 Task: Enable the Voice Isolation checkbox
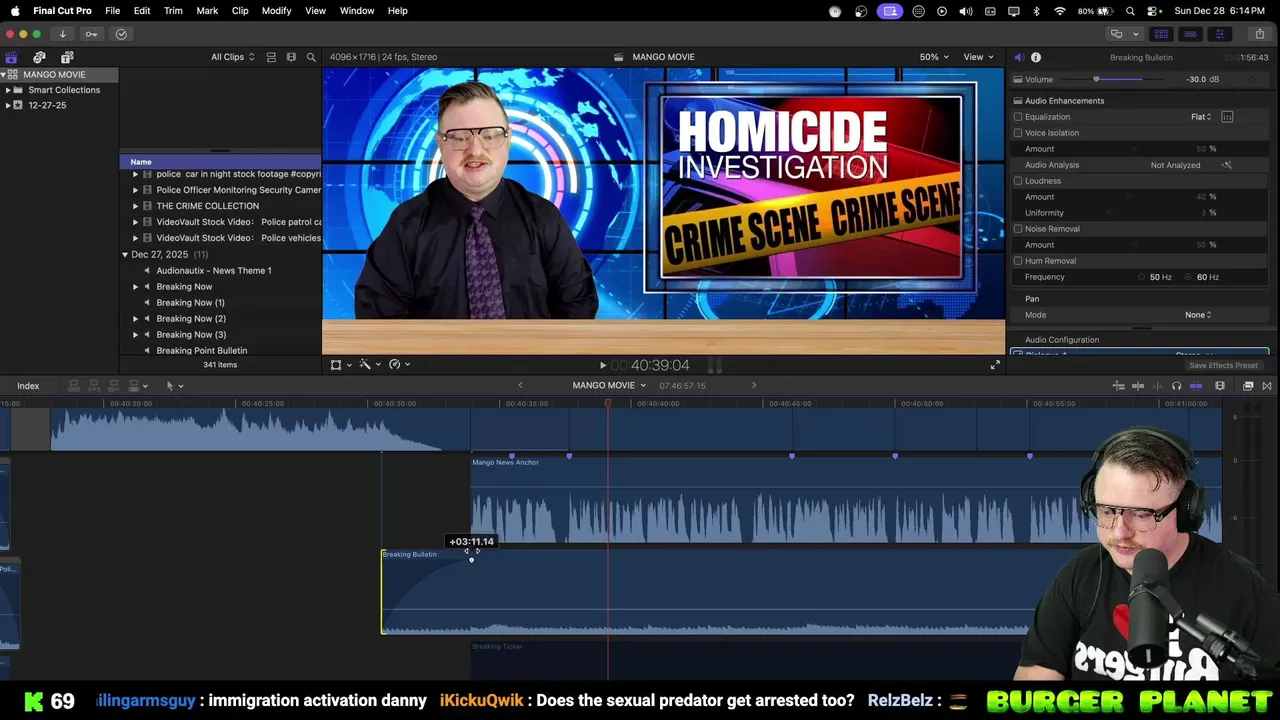pos(1018,133)
